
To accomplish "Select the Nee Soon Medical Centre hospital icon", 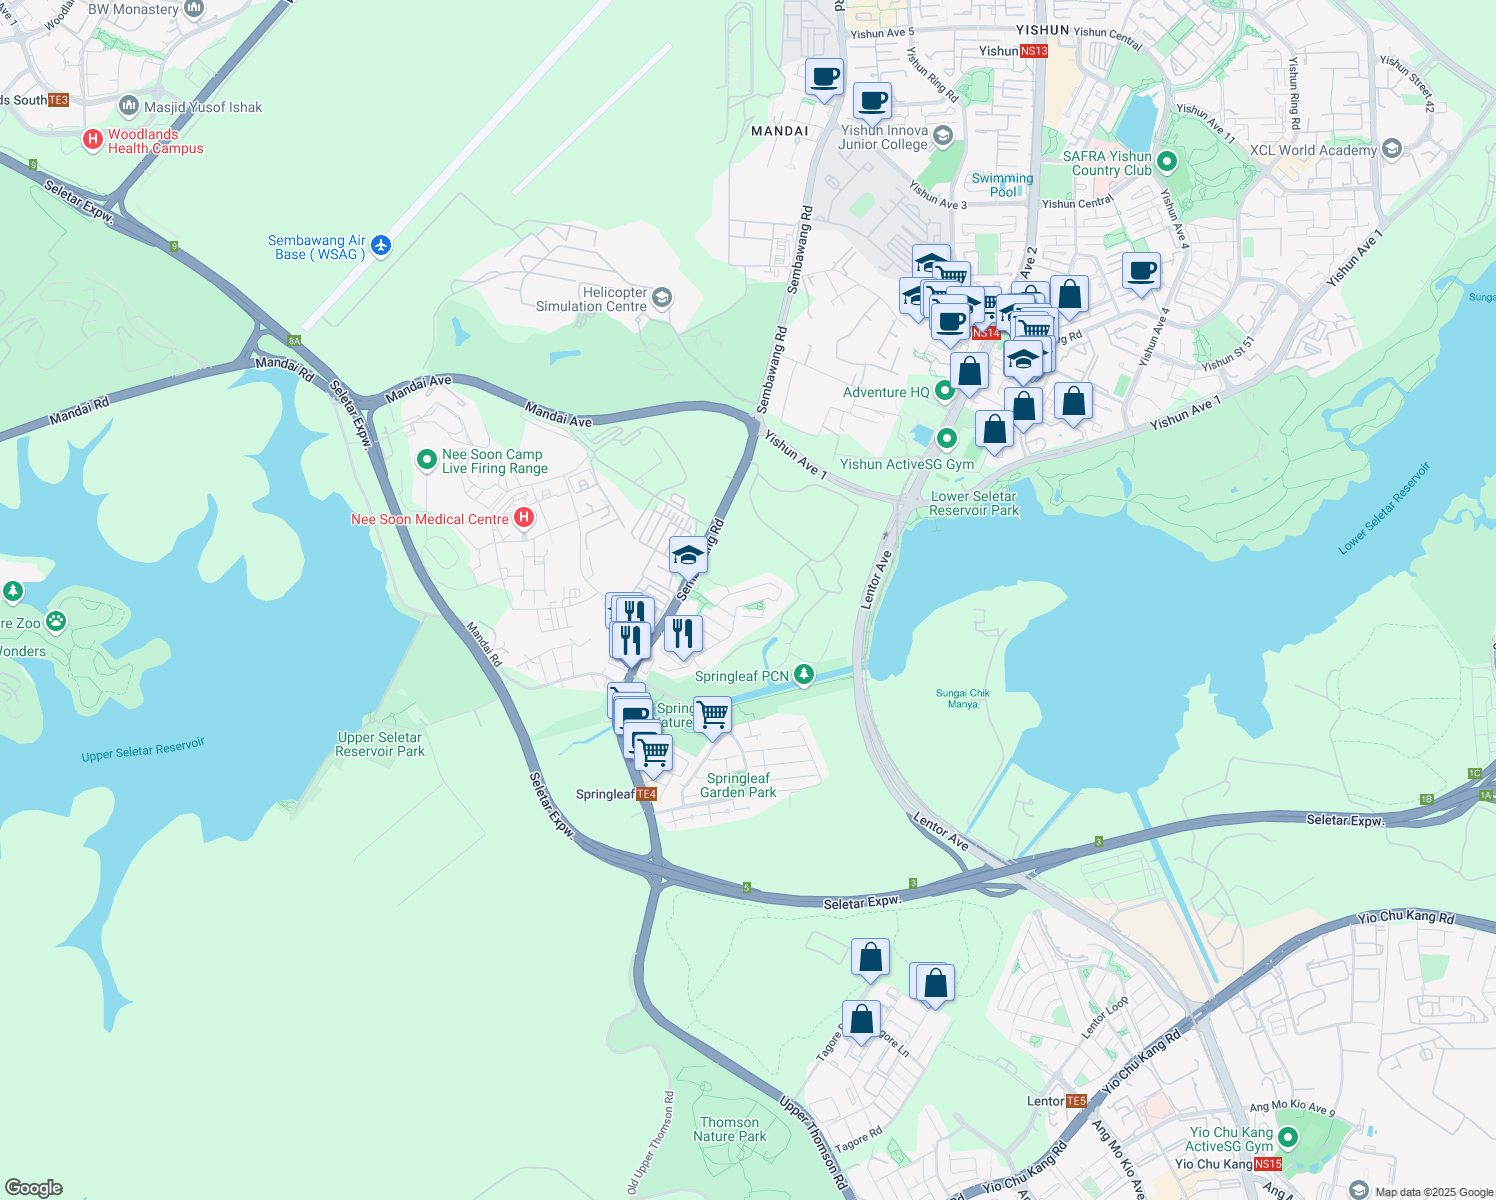I will coord(523,518).
